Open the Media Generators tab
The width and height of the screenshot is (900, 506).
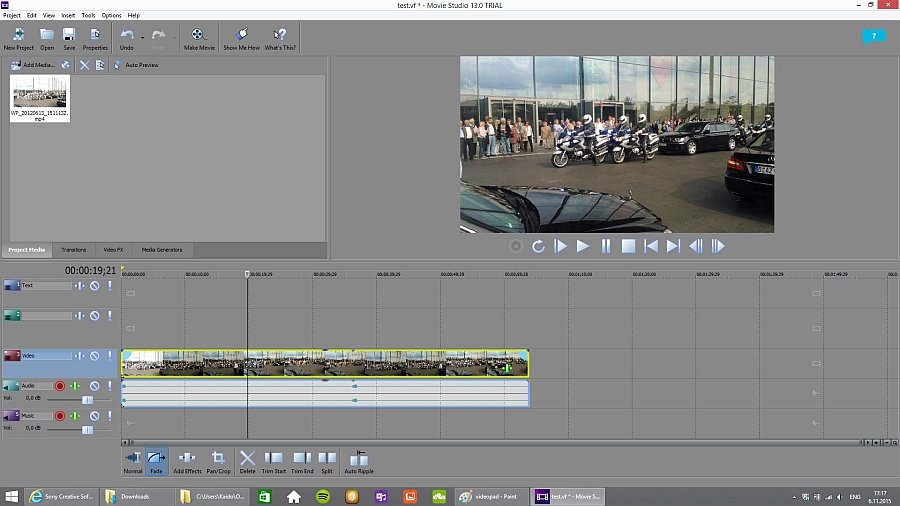[162, 250]
